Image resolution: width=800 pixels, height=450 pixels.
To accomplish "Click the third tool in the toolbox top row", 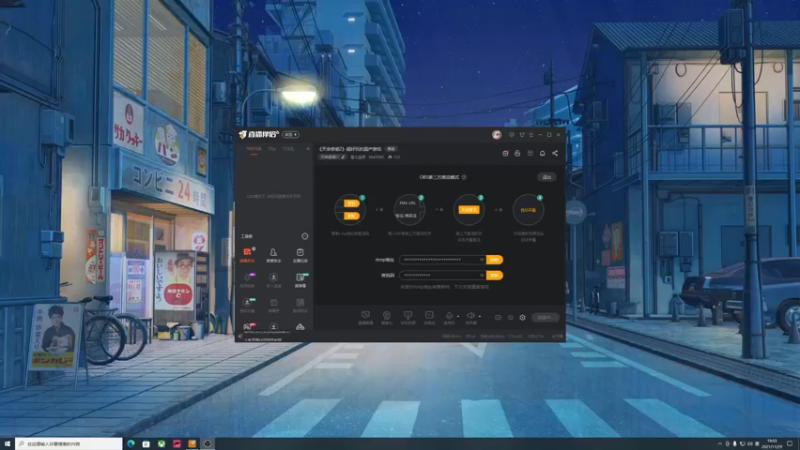I will [300, 255].
